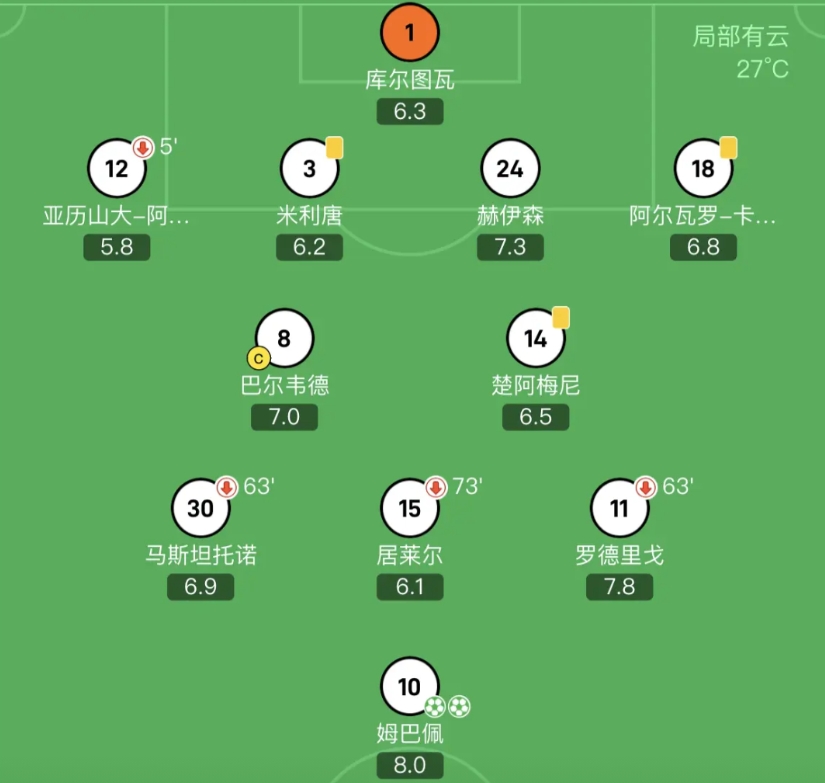Click yellow card beside player number 14
Image resolution: width=825 pixels, height=783 pixels.
click(x=560, y=317)
